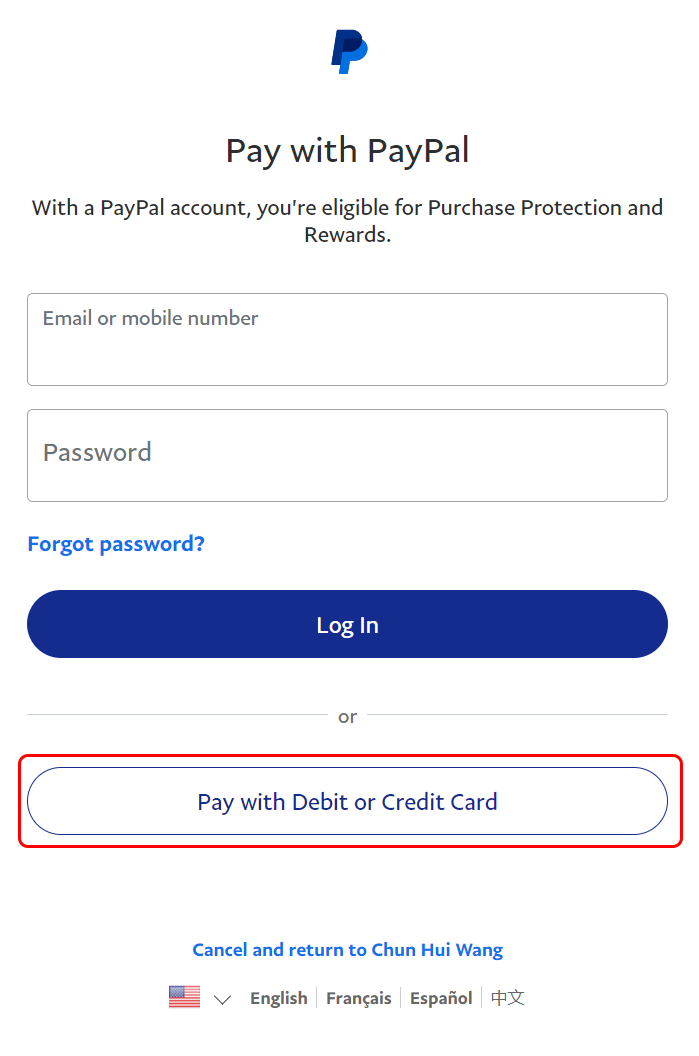Click the "With a PayPal account" text
Image resolution: width=699 pixels, height=1056 pixels.
(x=139, y=208)
